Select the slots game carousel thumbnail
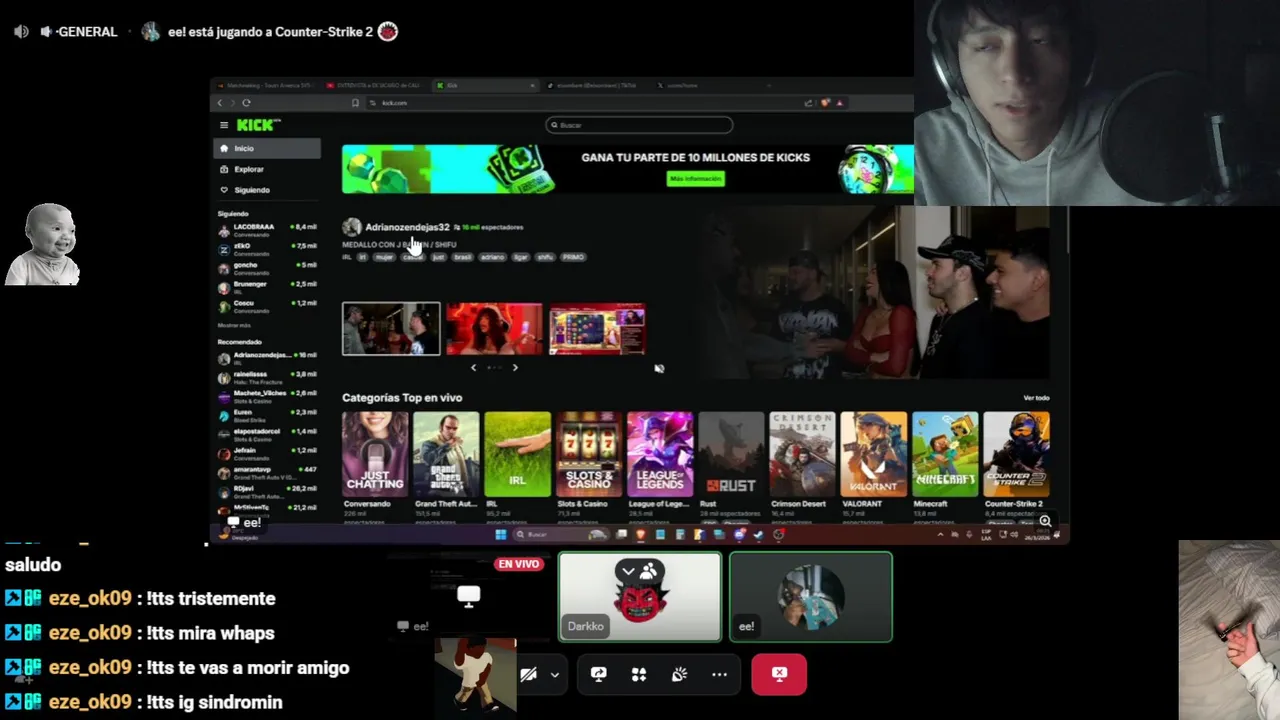1280x720 pixels. (597, 329)
